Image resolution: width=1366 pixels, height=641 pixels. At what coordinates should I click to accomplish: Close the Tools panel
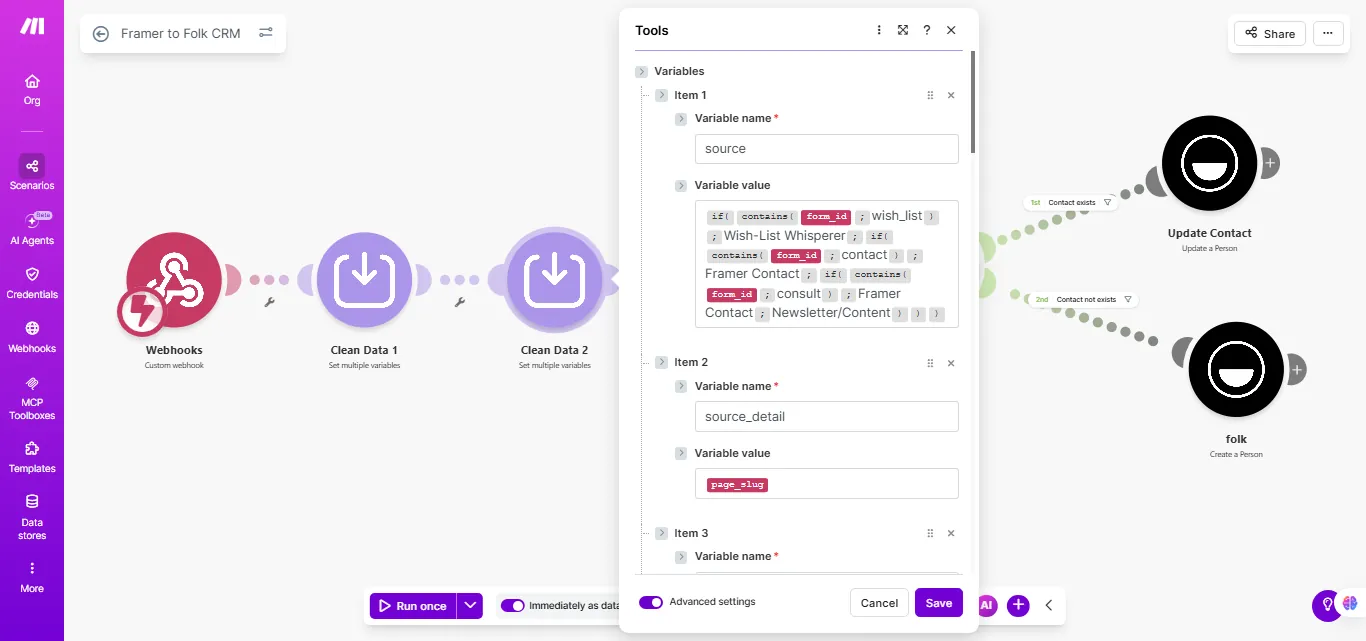951,30
